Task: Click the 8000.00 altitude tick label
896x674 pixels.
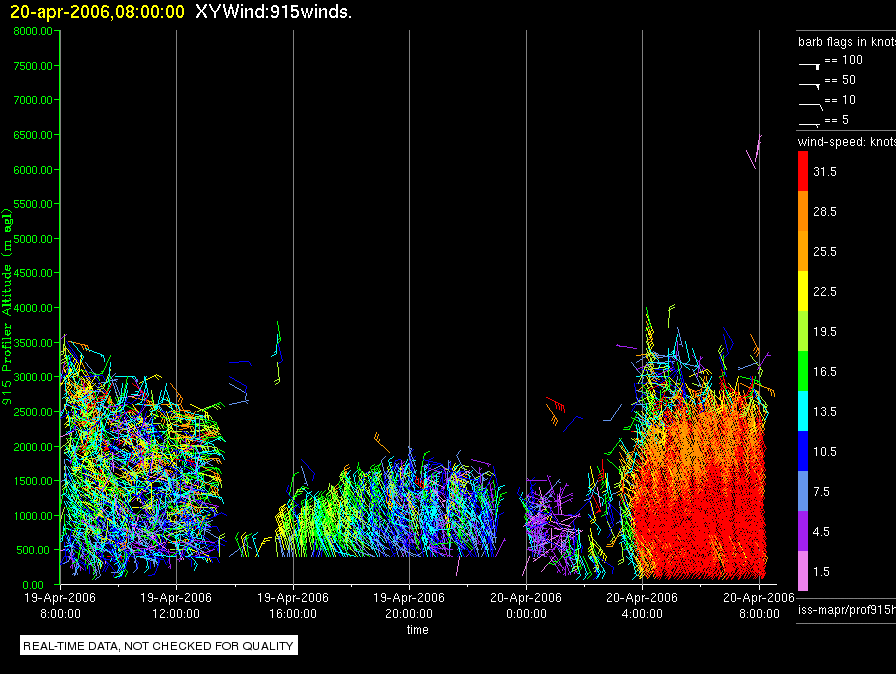Action: (x=33, y=31)
